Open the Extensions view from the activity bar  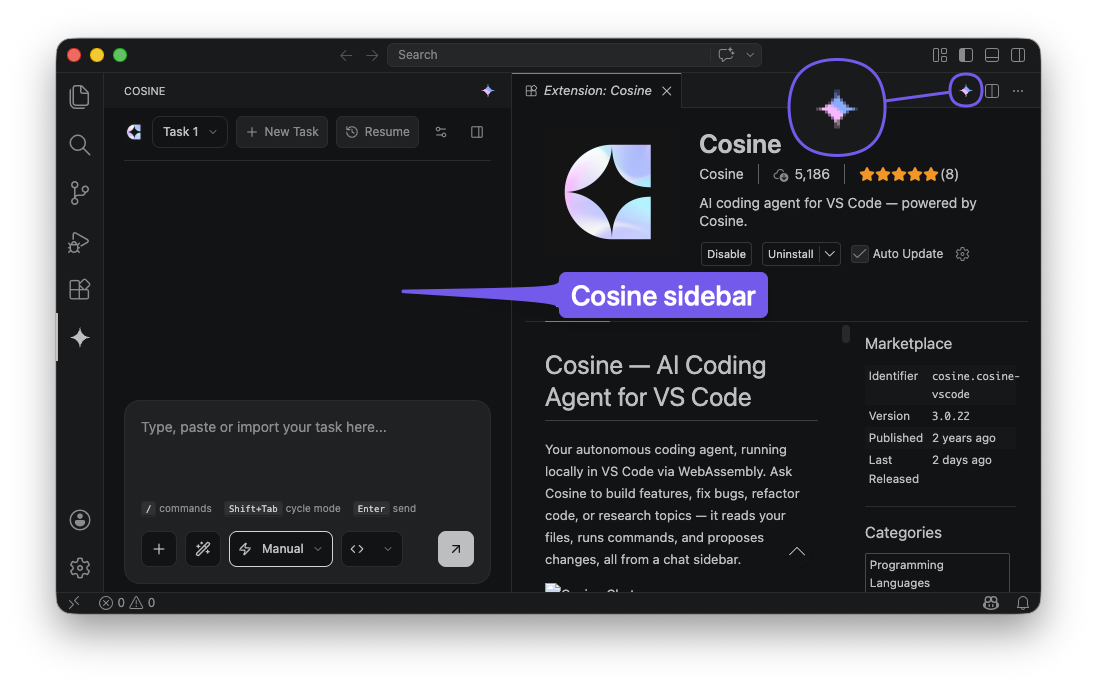(x=80, y=289)
